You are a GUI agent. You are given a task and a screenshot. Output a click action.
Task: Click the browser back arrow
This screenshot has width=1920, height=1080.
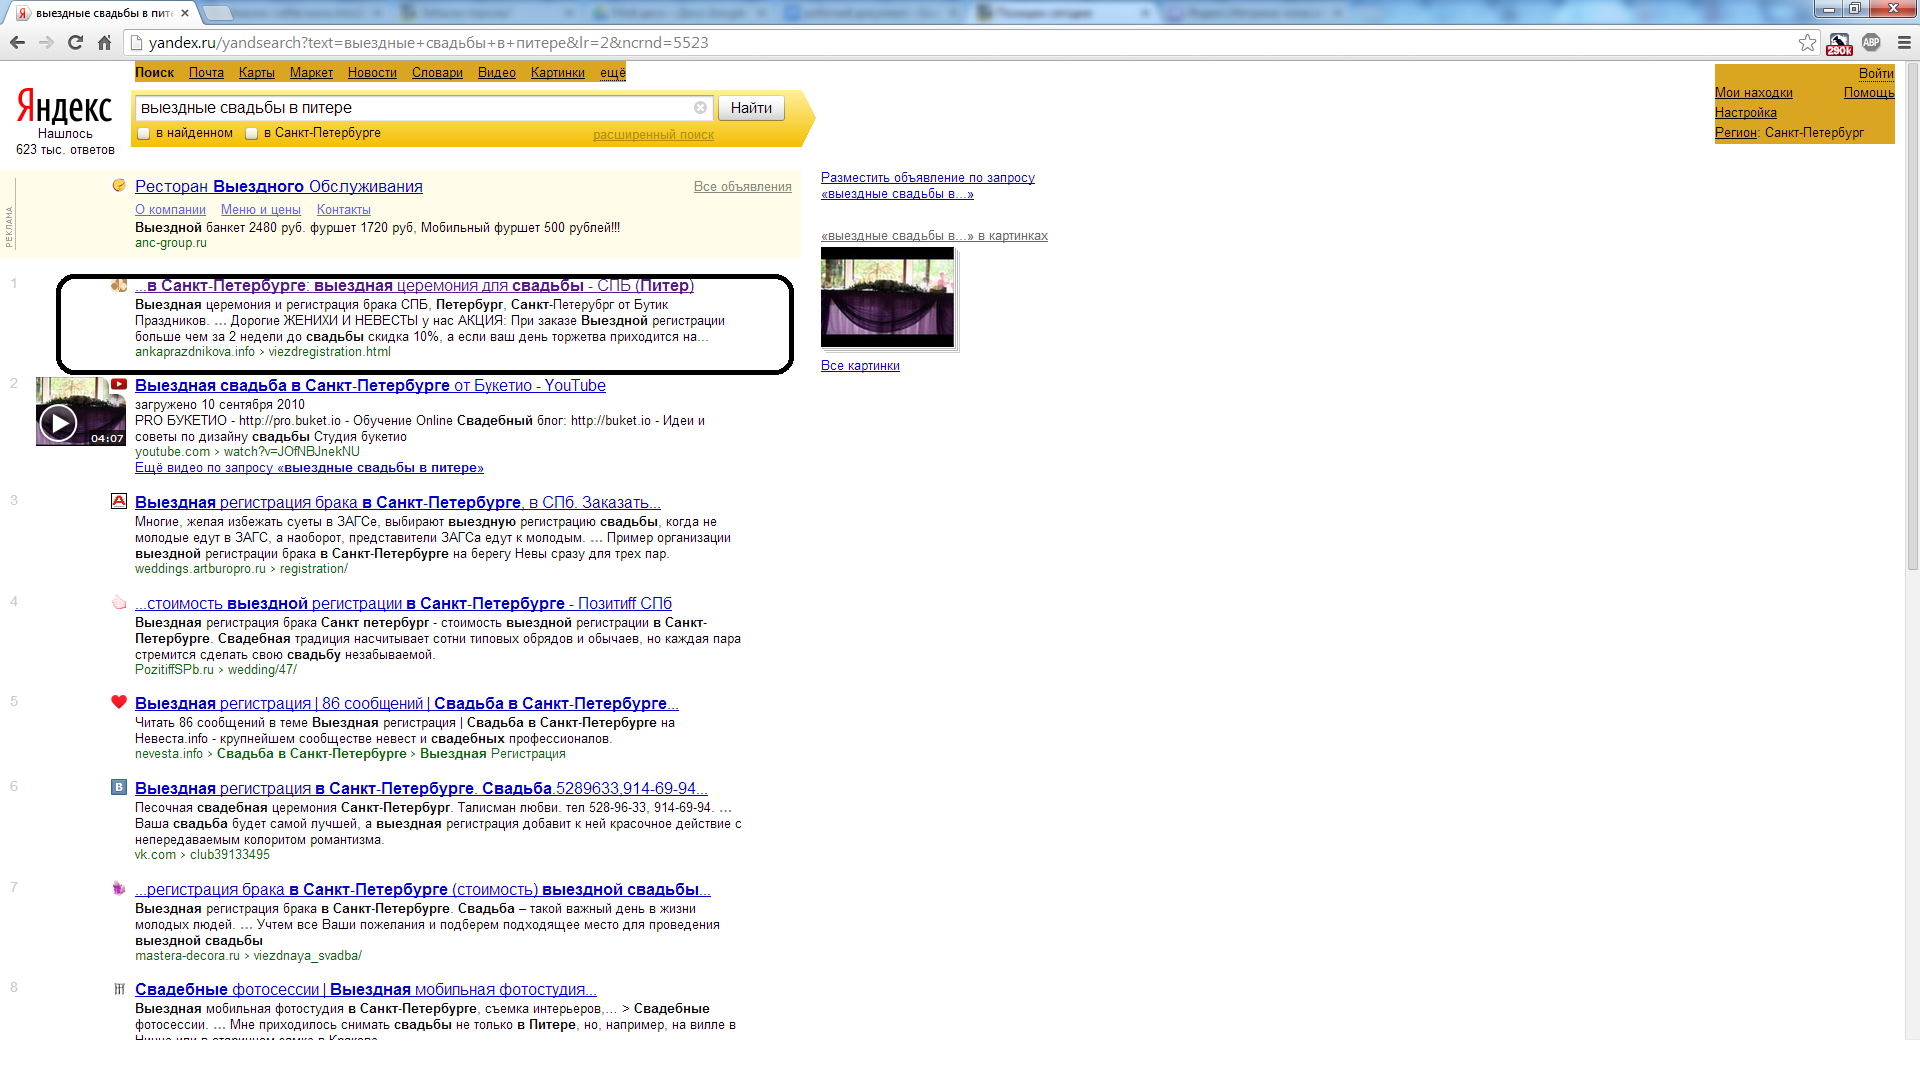[x=17, y=43]
